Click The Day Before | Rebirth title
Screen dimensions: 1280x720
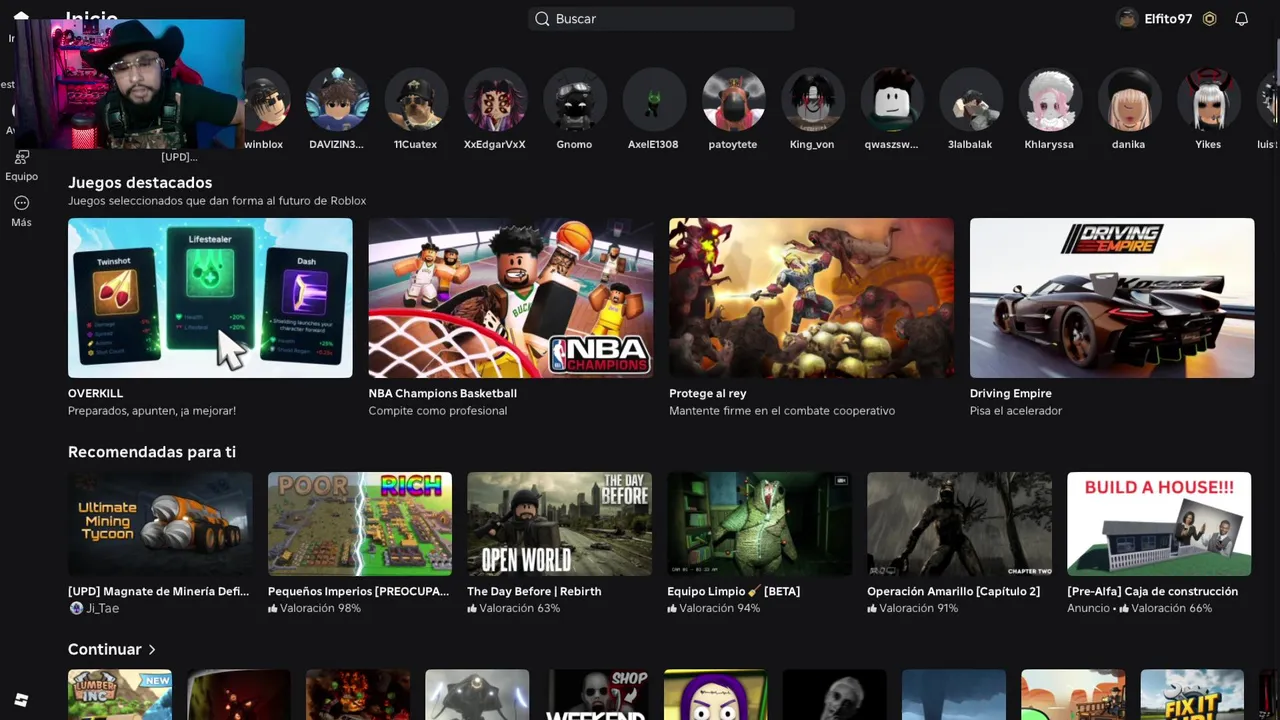[x=534, y=591]
